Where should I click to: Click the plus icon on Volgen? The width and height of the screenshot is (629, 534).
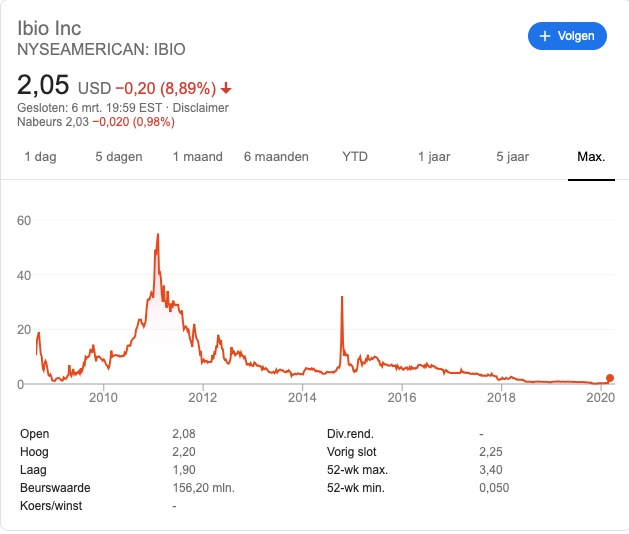(x=545, y=36)
